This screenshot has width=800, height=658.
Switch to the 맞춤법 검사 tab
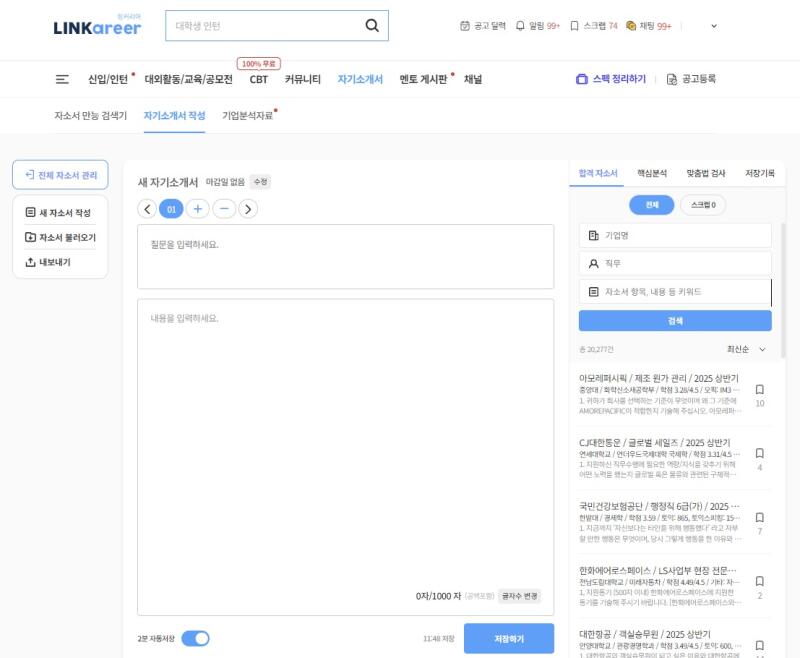[x=705, y=173]
